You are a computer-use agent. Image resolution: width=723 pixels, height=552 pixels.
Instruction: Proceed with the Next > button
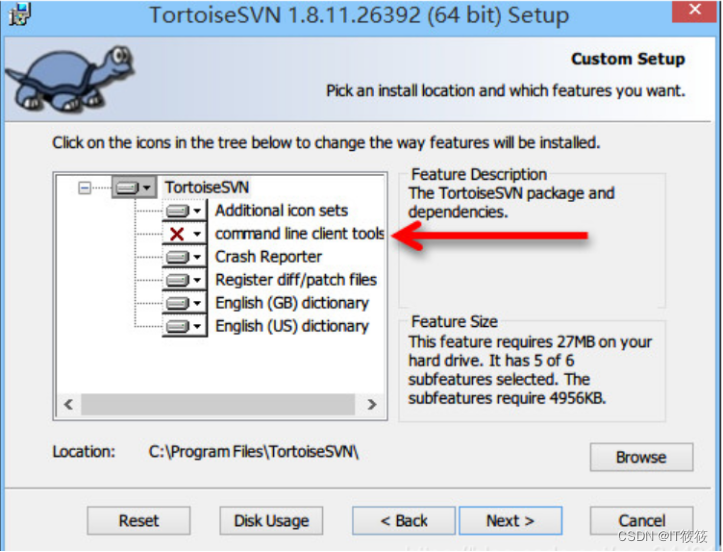pyautogui.click(x=510, y=521)
